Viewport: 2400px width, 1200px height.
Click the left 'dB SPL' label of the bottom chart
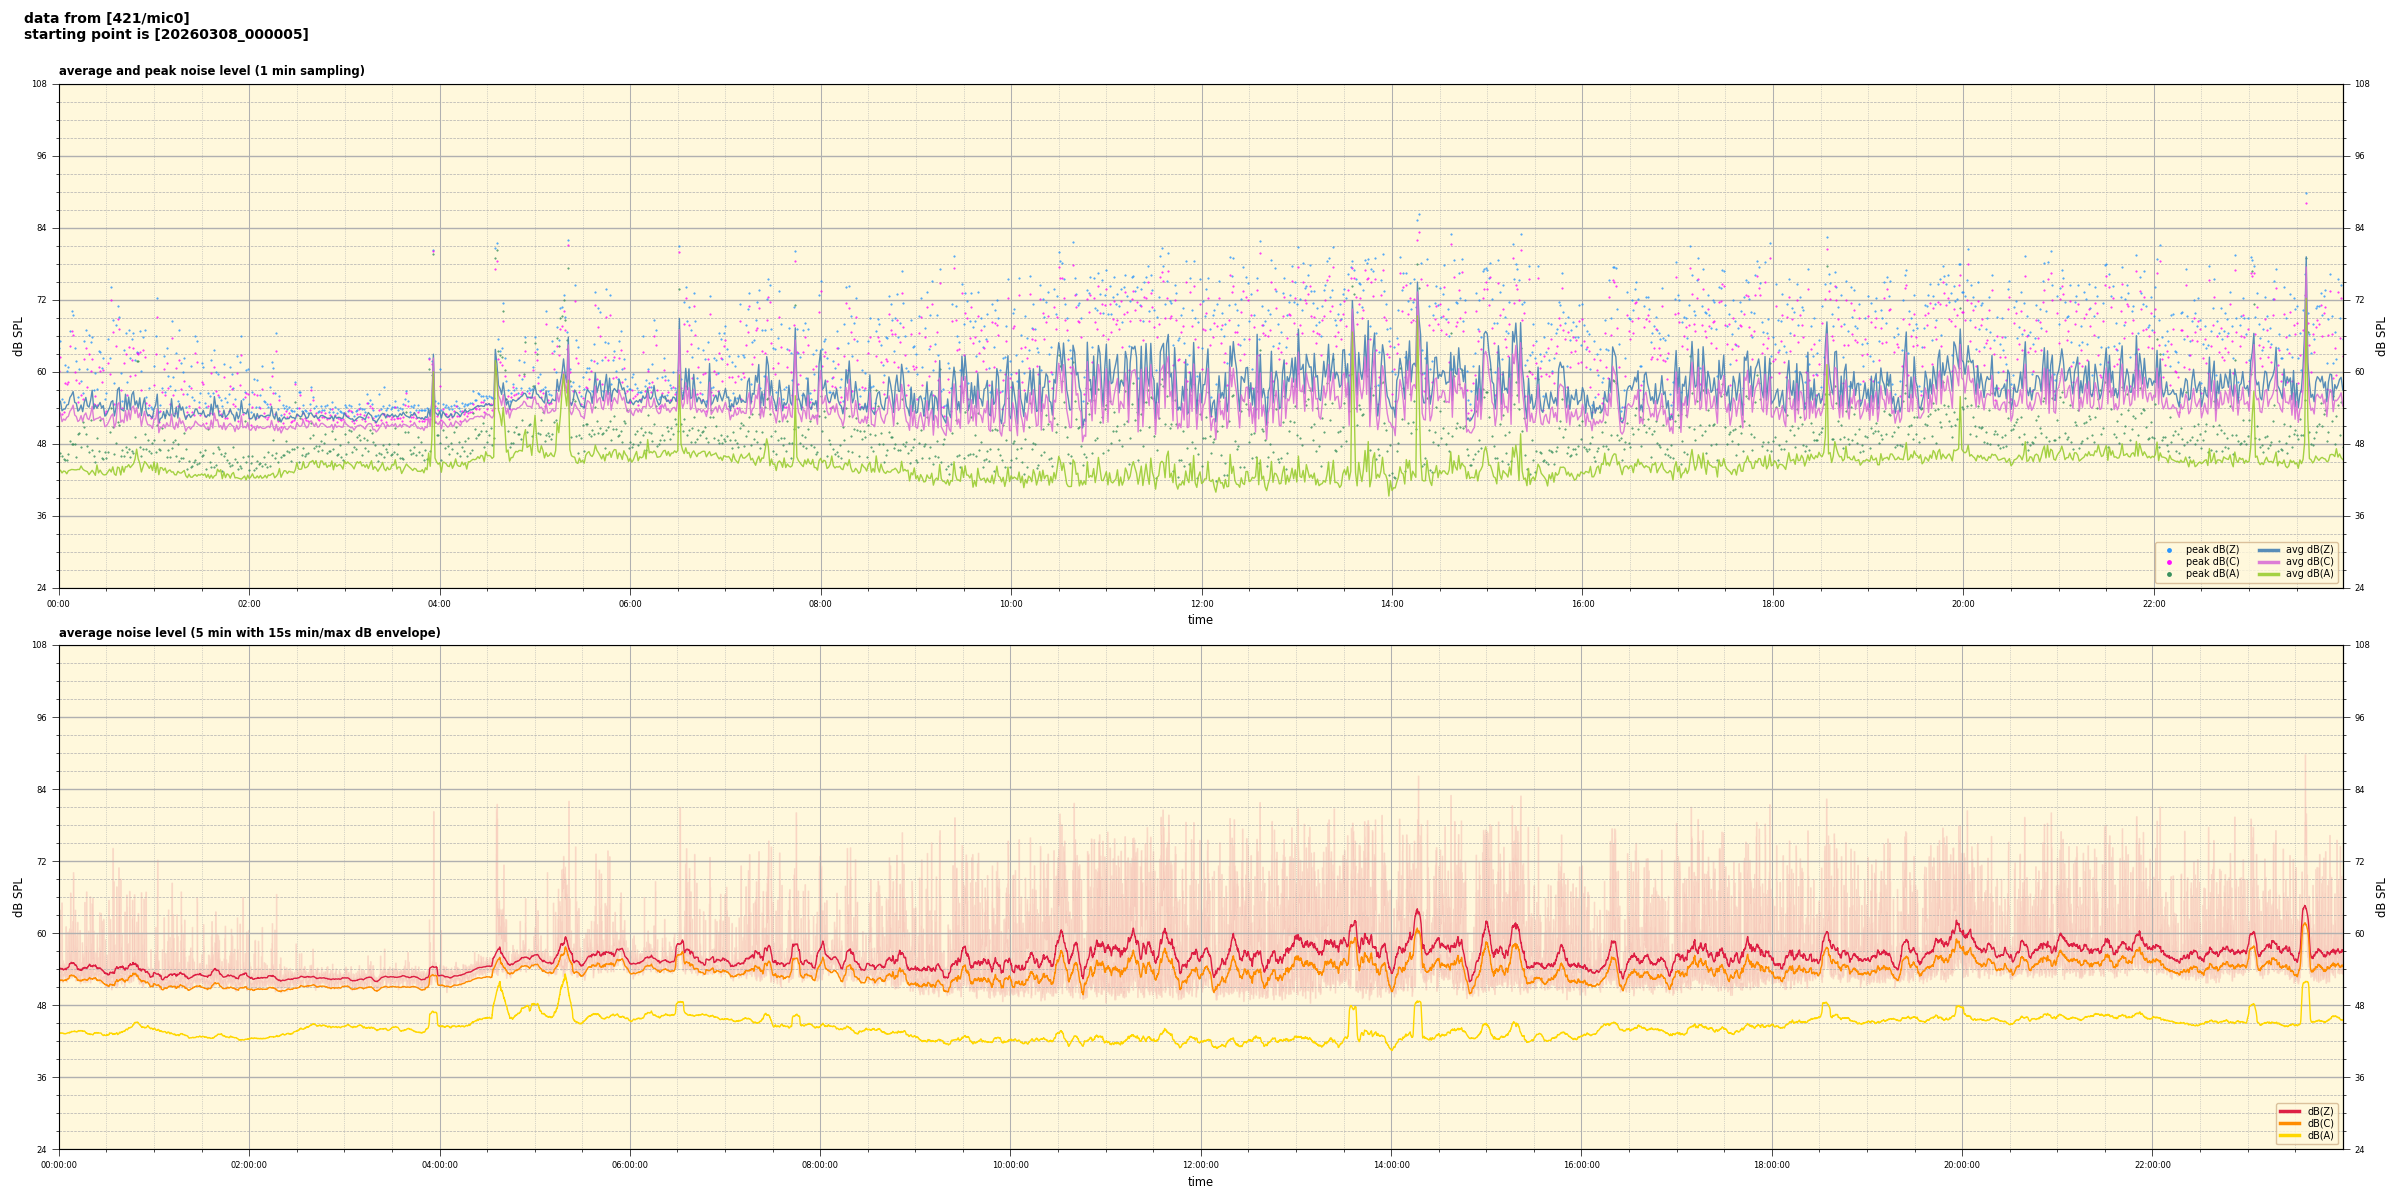pyautogui.click(x=18, y=897)
